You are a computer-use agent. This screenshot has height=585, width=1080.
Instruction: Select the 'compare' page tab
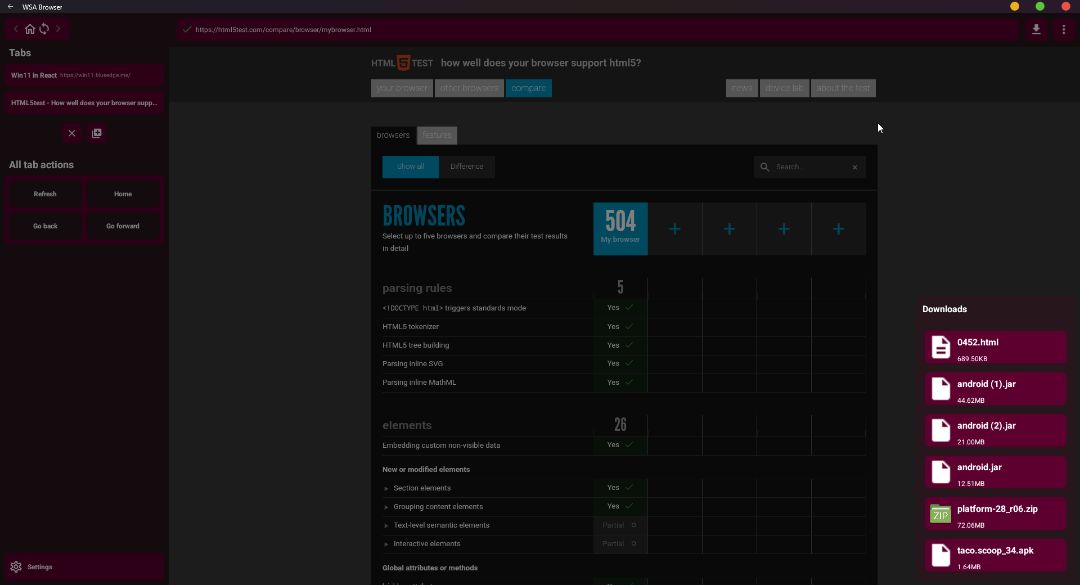click(528, 88)
